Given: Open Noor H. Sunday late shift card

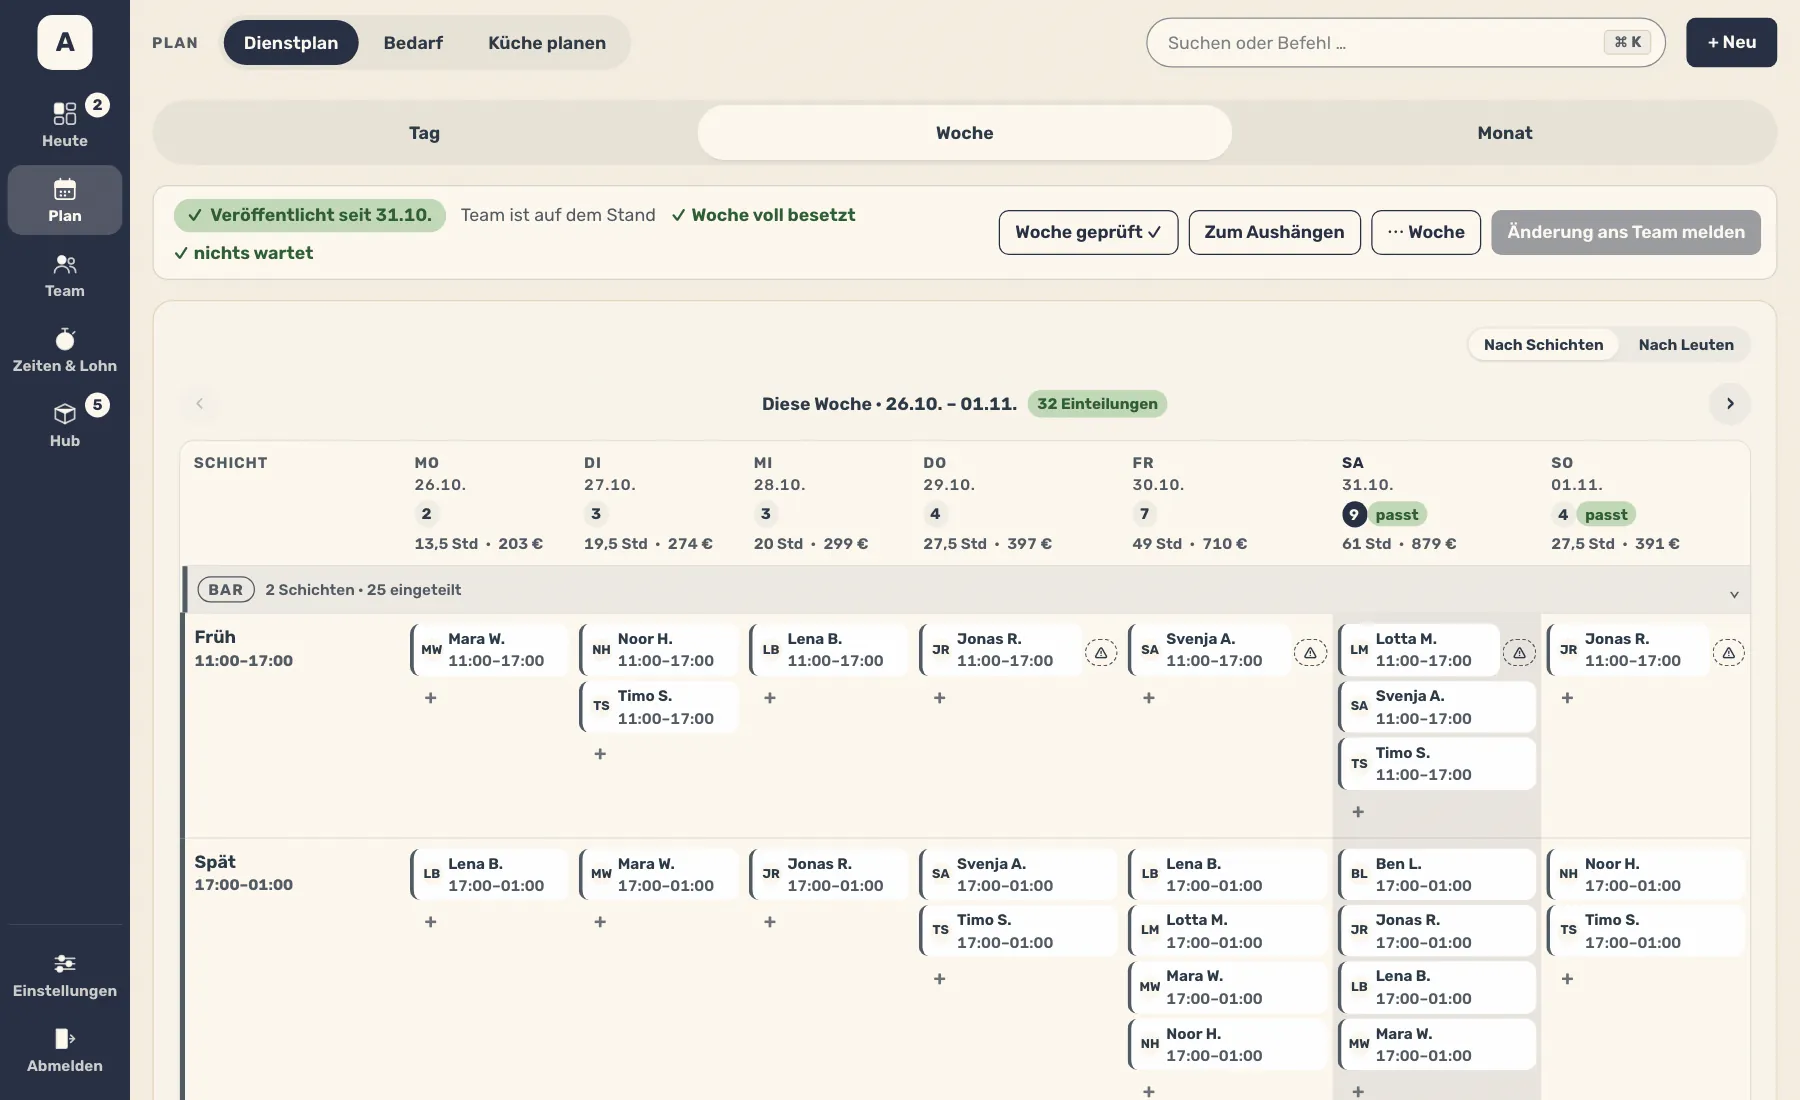Looking at the screenshot, I should (x=1645, y=874).
